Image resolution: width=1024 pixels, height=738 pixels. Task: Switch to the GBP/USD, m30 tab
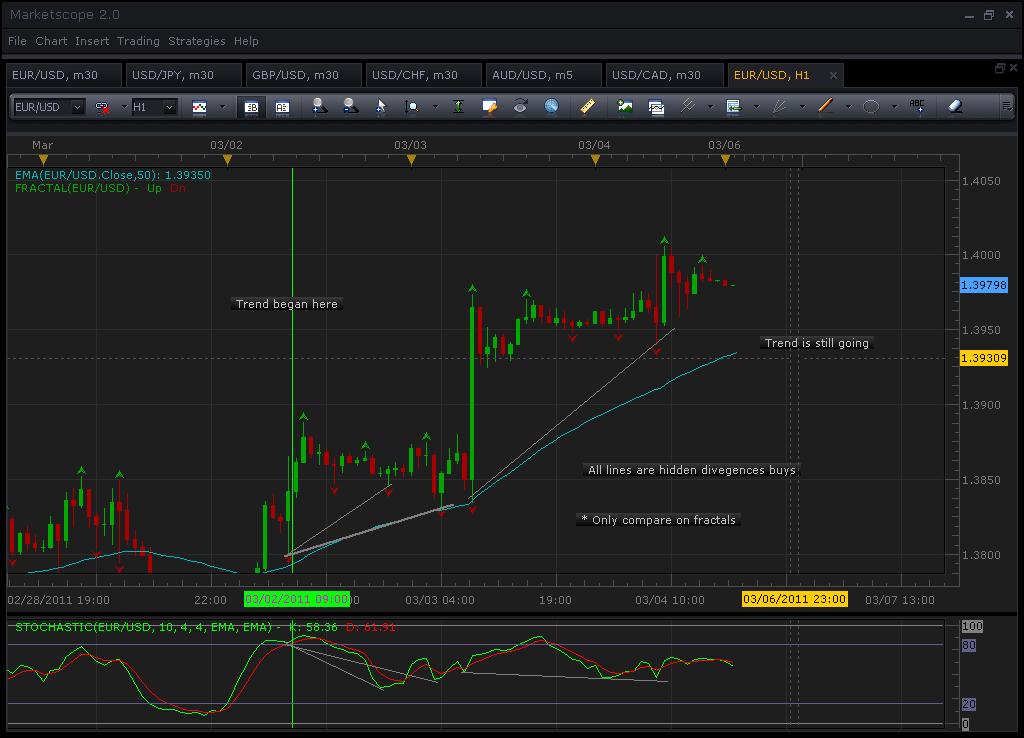[304, 75]
